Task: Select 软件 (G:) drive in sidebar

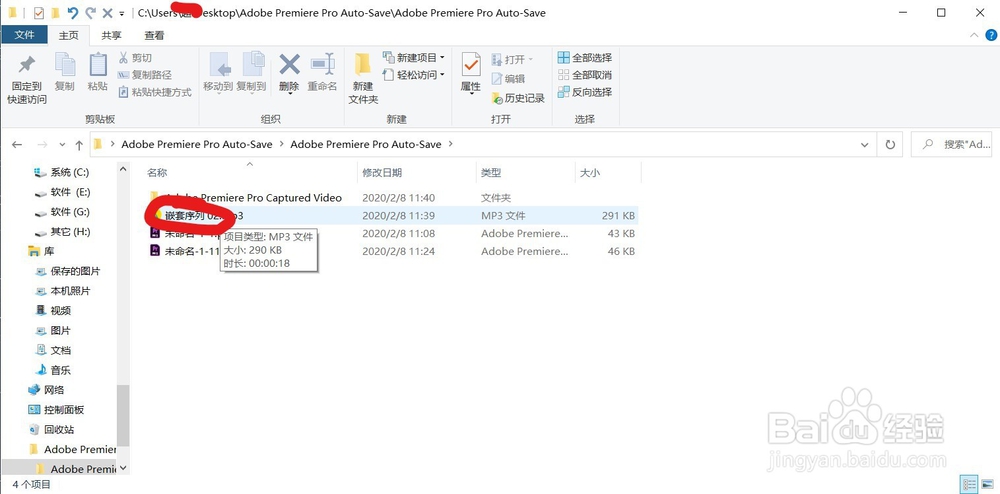Action: click(62, 212)
